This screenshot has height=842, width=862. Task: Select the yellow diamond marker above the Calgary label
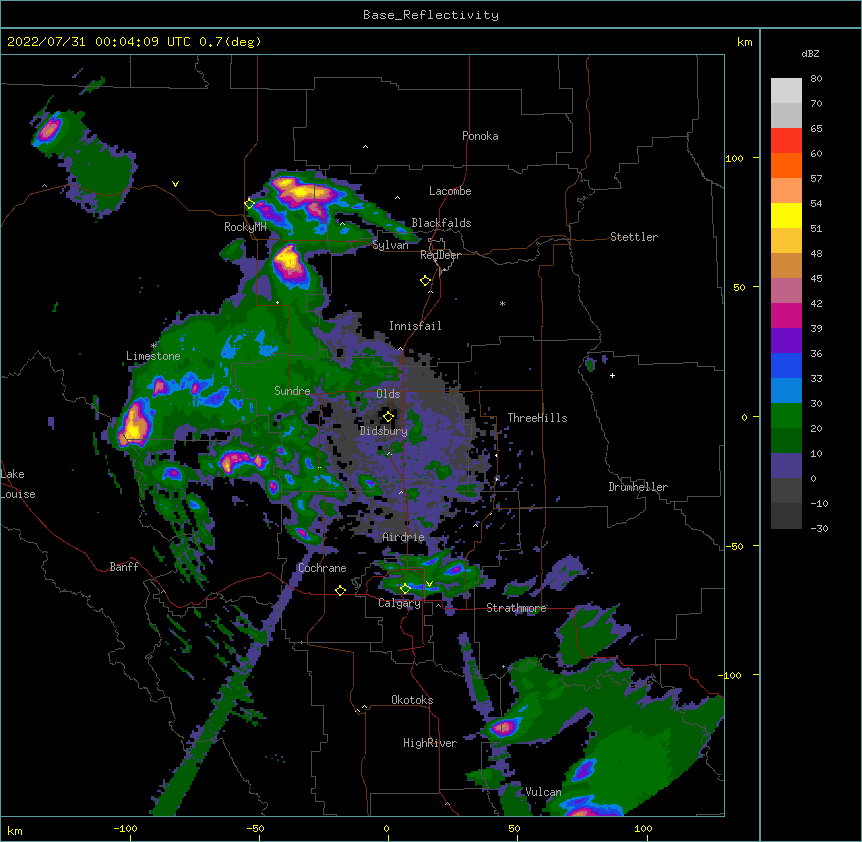pyautogui.click(x=405, y=589)
